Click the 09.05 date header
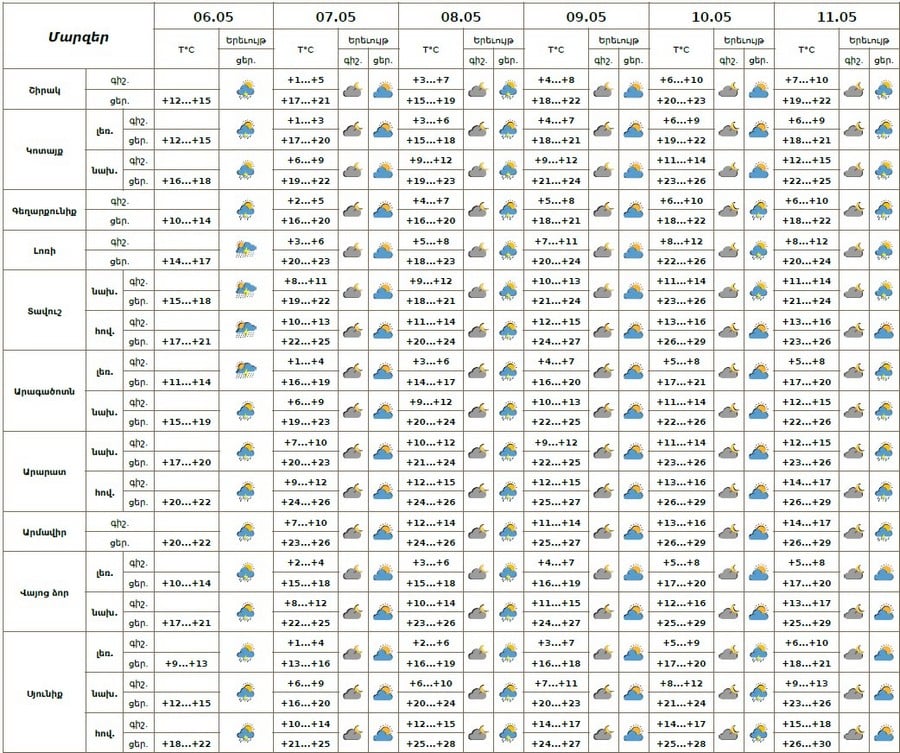The width and height of the screenshot is (900, 753). point(586,17)
